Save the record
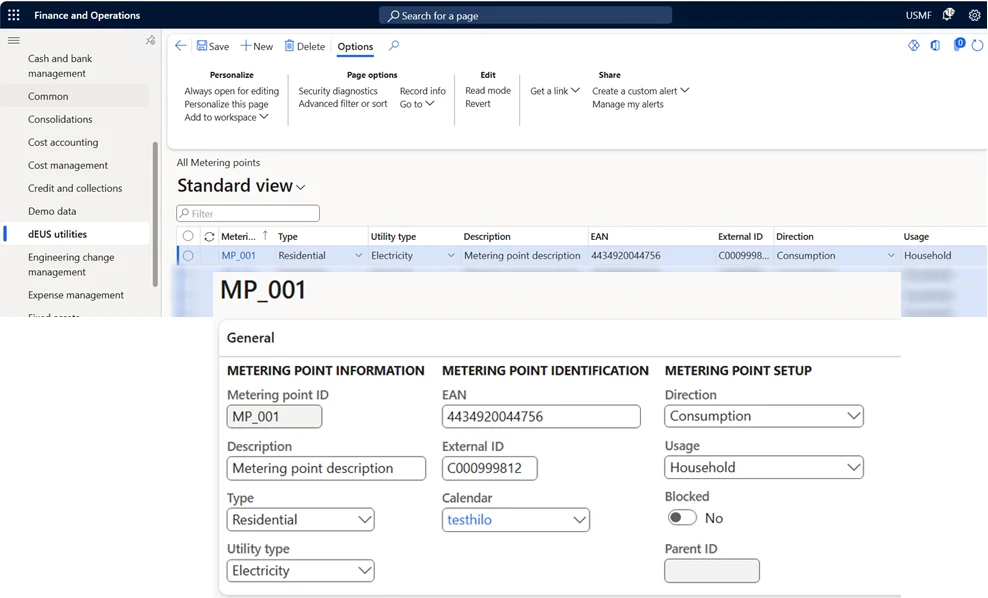Viewport: 988px width, 598px height. point(213,46)
